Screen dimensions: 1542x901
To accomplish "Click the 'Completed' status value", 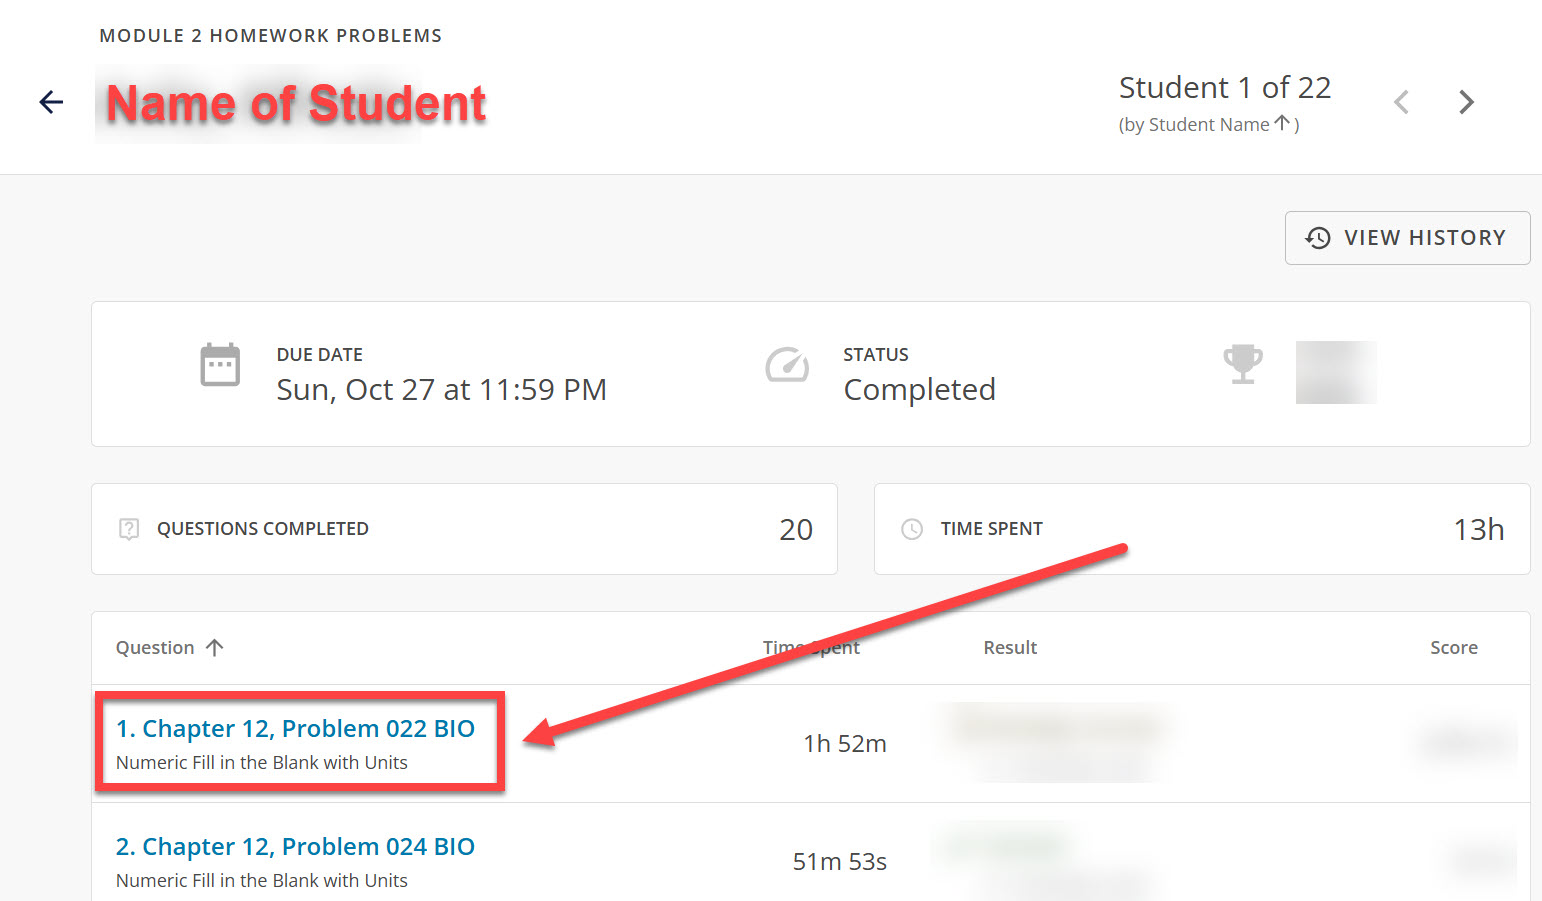I will pyautogui.click(x=920, y=390).
